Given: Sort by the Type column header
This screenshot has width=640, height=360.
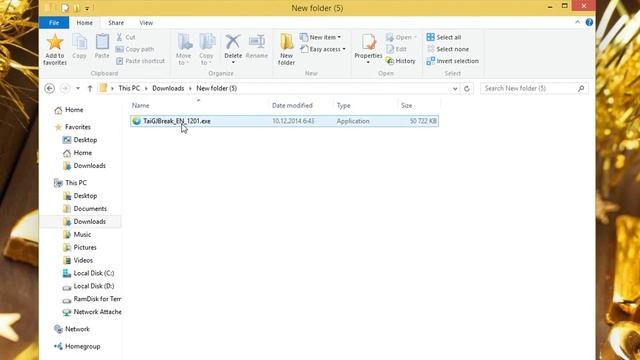Looking at the screenshot, I should tap(344, 105).
